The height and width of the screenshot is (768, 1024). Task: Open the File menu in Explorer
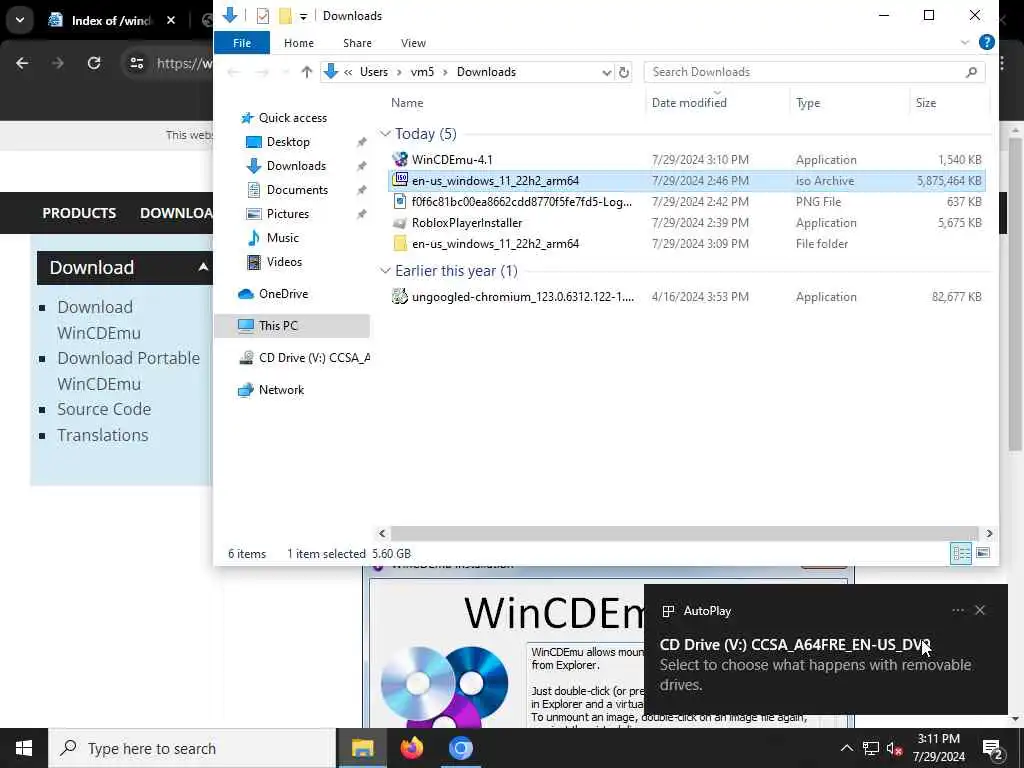242,43
